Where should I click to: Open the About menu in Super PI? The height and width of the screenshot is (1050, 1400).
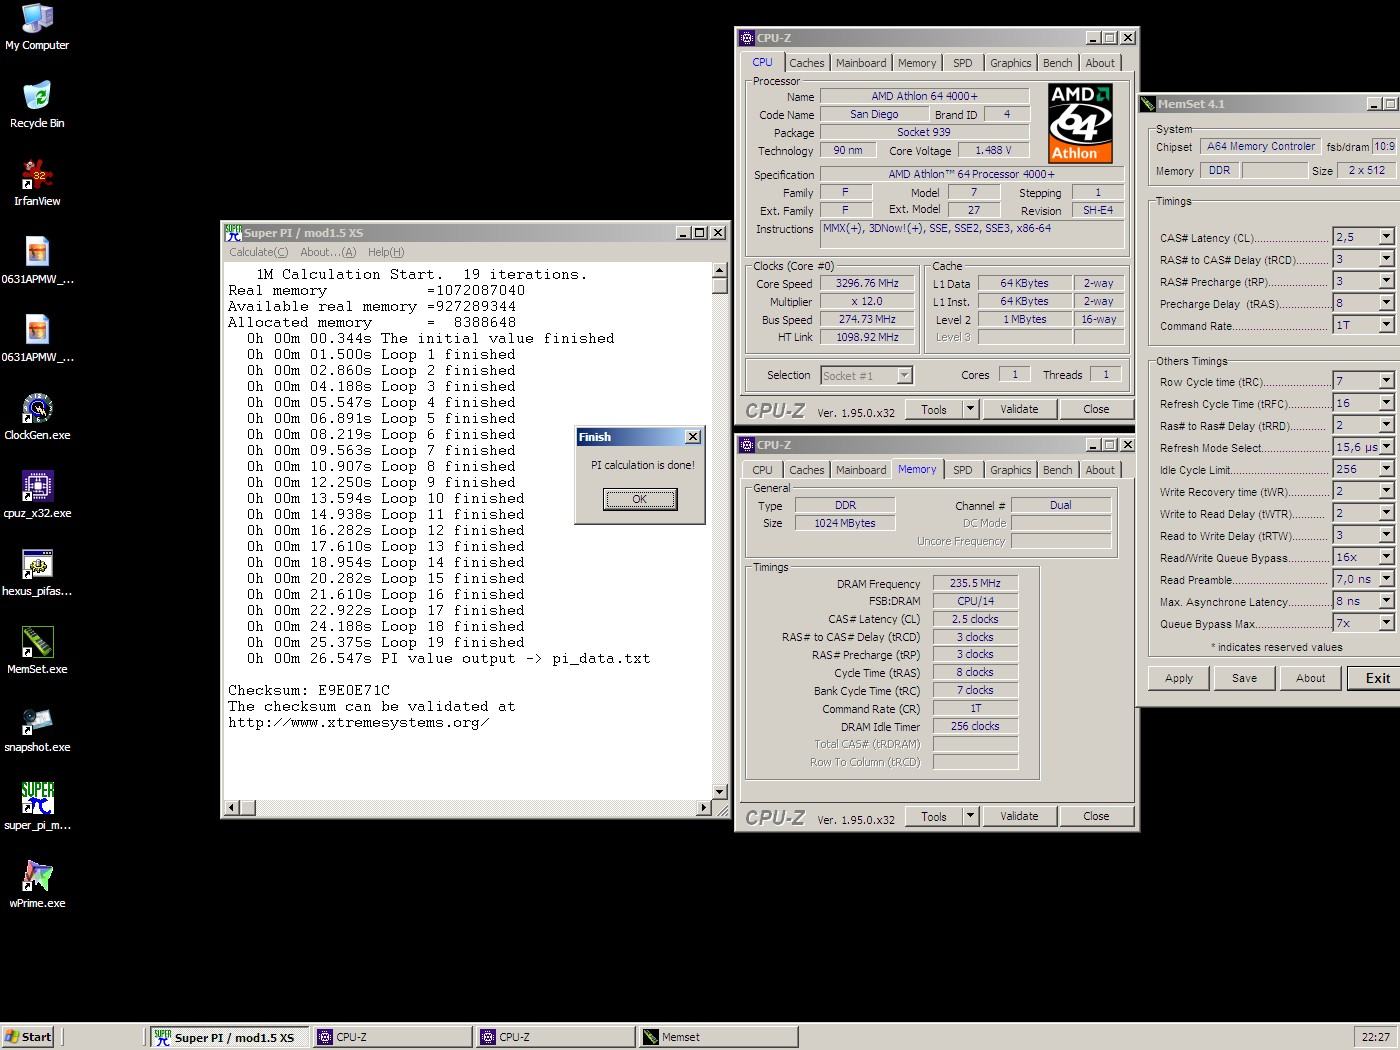point(328,252)
